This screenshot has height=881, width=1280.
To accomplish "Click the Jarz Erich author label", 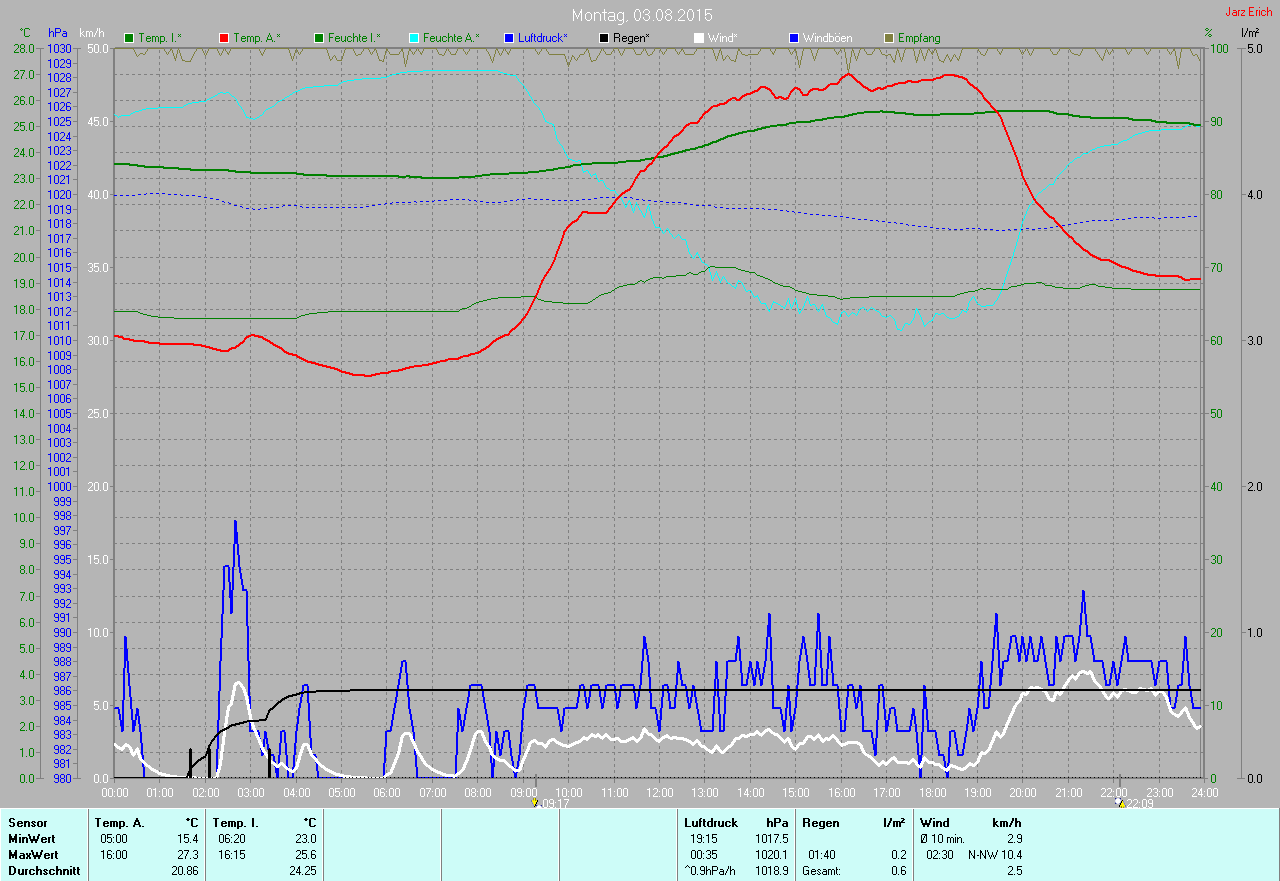I will [x=1249, y=12].
